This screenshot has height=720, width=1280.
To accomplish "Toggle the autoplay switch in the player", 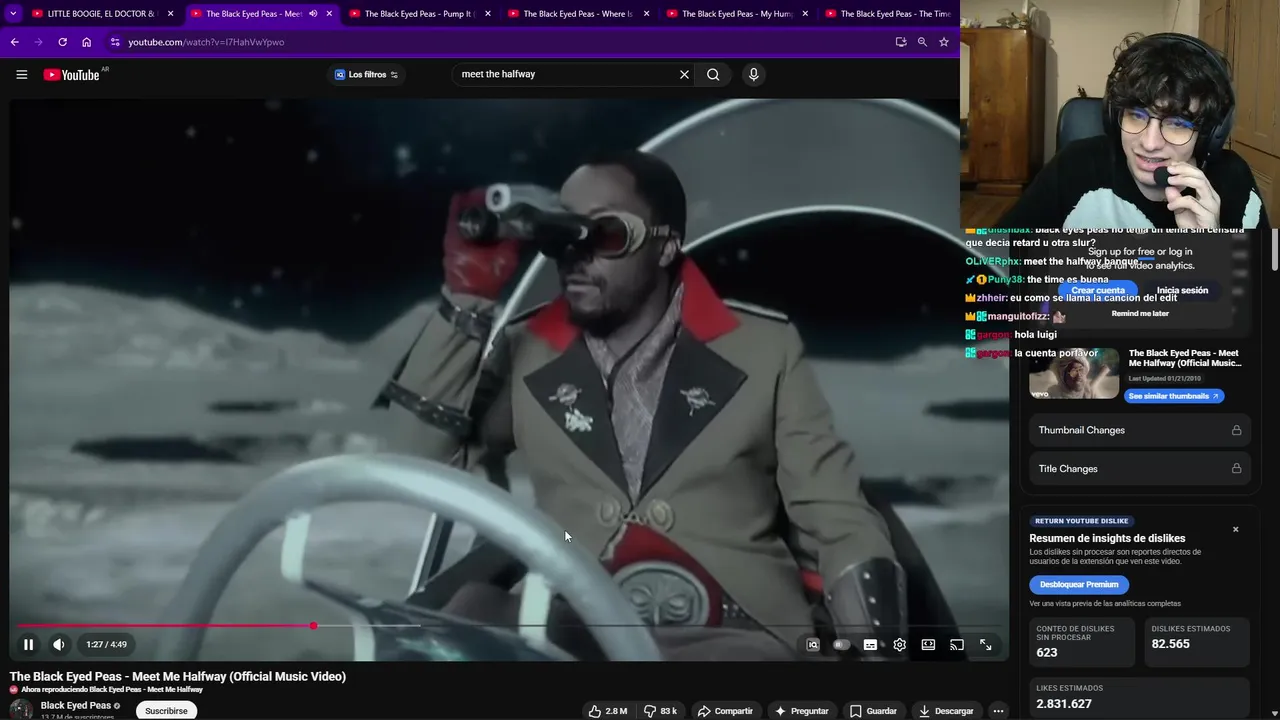I will [841, 645].
